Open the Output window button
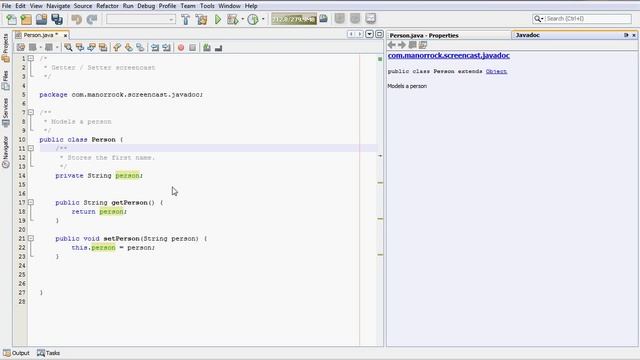Viewport: 640px width, 360px height. click(16, 353)
